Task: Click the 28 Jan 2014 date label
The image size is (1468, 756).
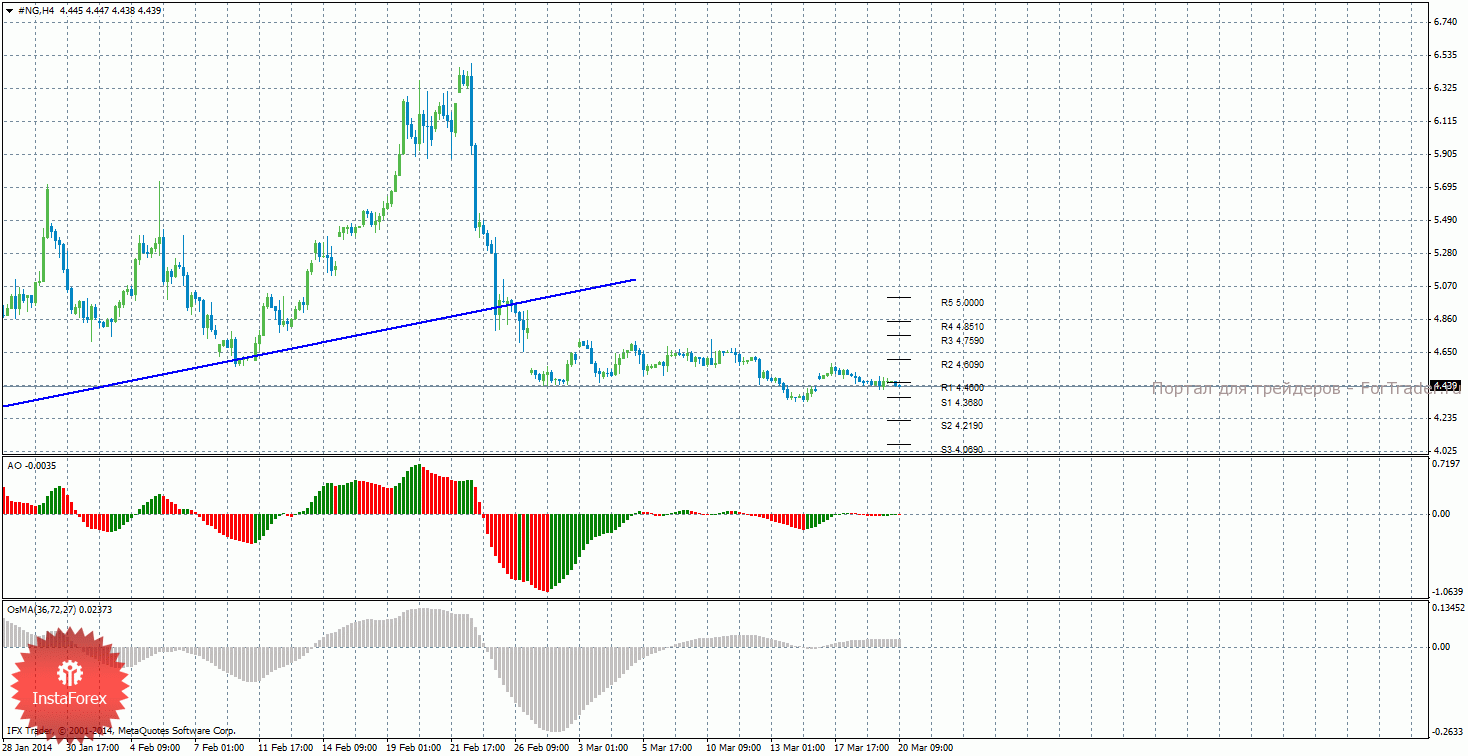Action: tap(30, 747)
